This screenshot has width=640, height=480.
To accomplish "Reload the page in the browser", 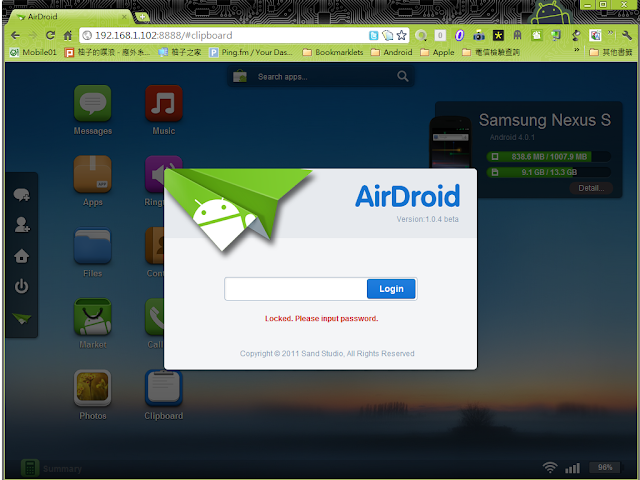I will tap(50, 36).
